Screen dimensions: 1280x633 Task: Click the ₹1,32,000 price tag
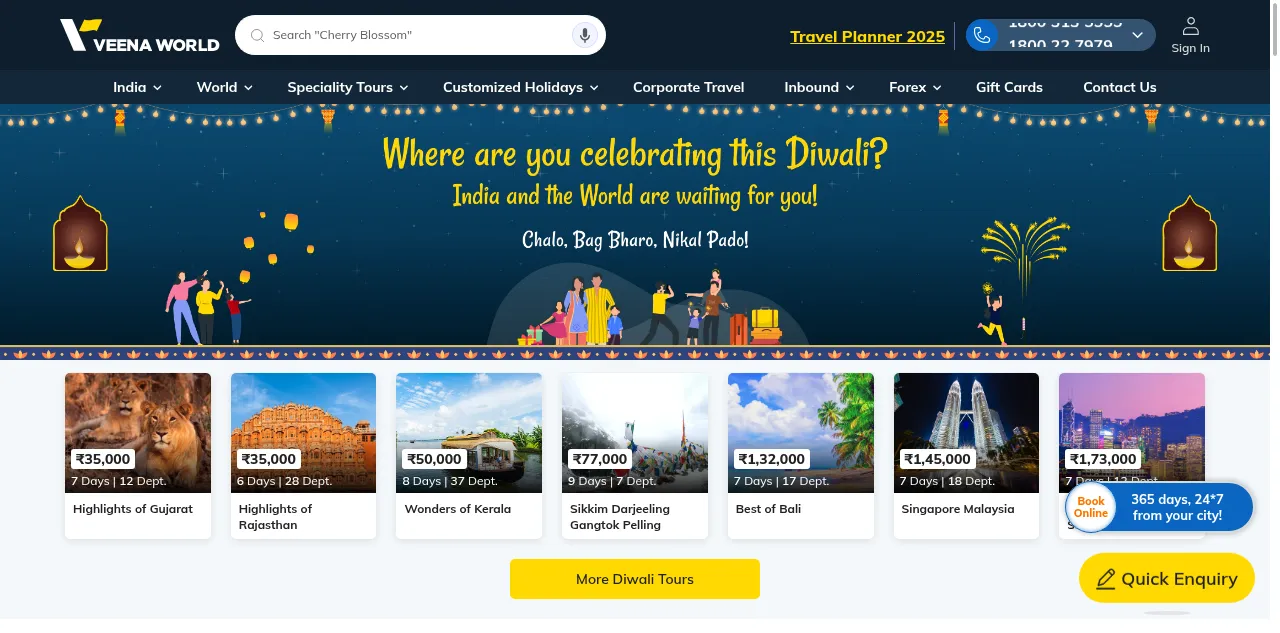772,459
